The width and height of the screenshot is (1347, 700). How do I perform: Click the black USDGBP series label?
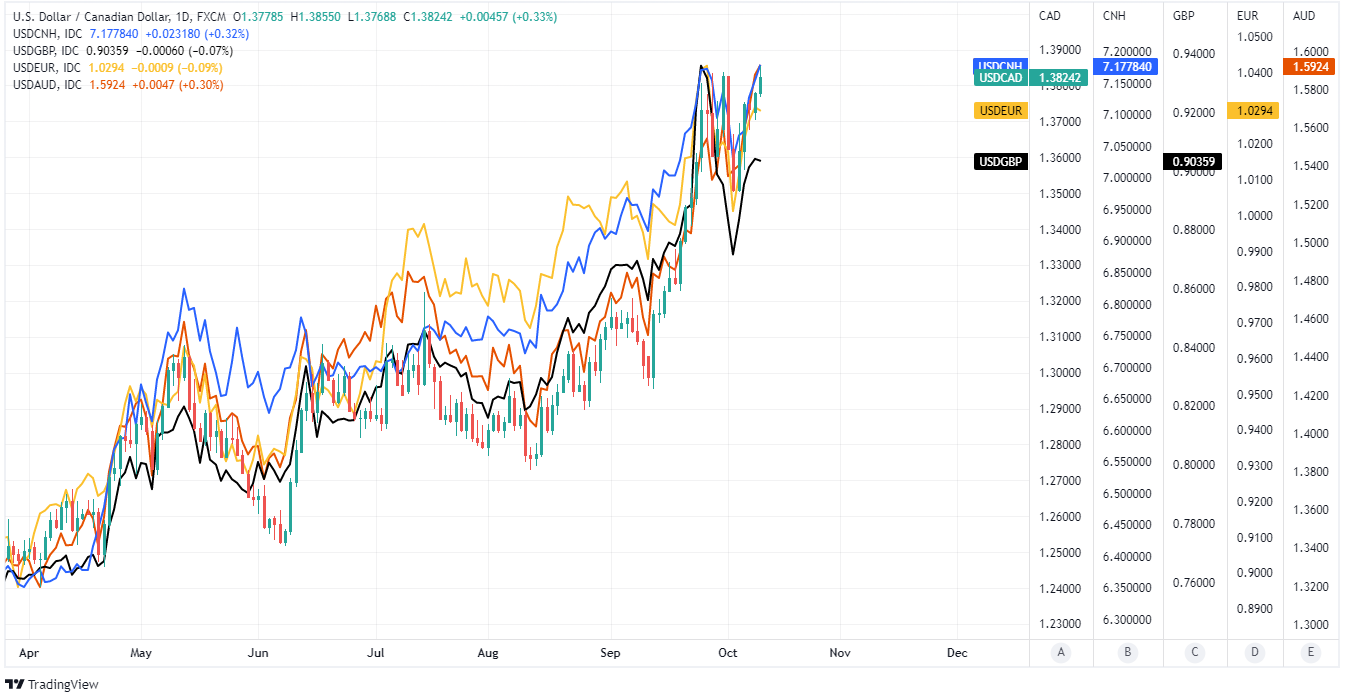click(x=1001, y=161)
